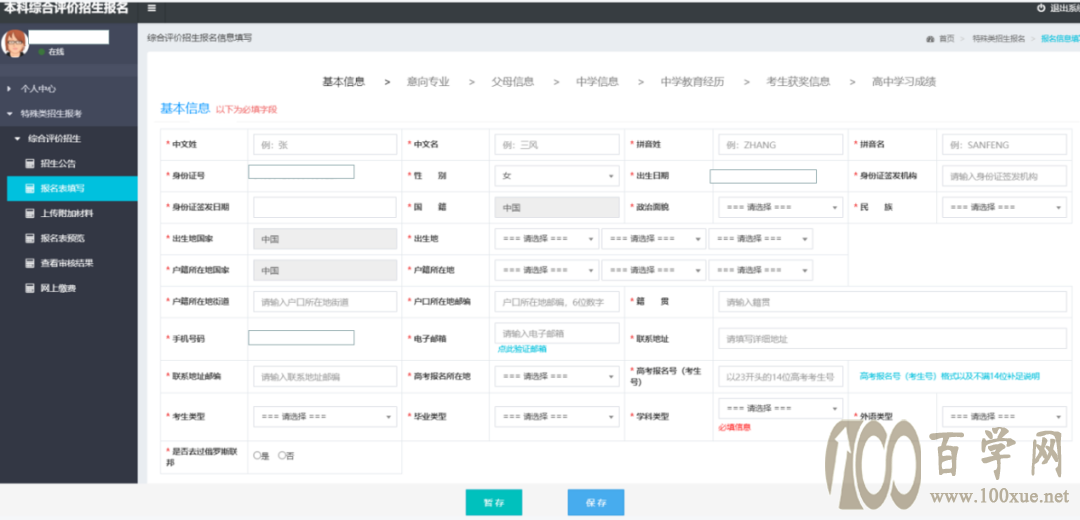The width and height of the screenshot is (1080, 520).
Task: Click icon beside 网上缴费
Action: 30,288
